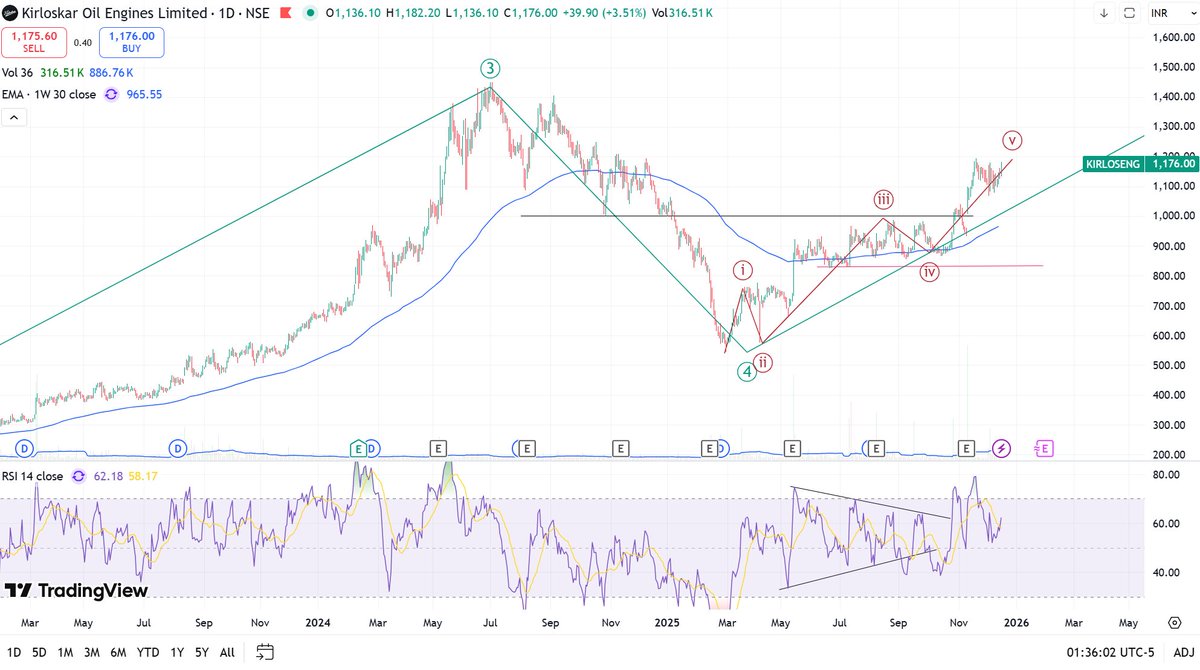Click the 0.40 spread value

coord(83,42)
